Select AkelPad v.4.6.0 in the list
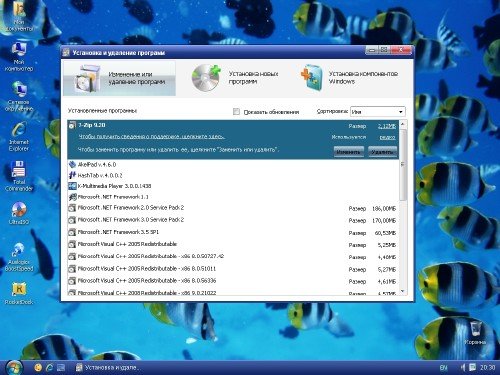This screenshot has width=500, height=375. coord(233,164)
